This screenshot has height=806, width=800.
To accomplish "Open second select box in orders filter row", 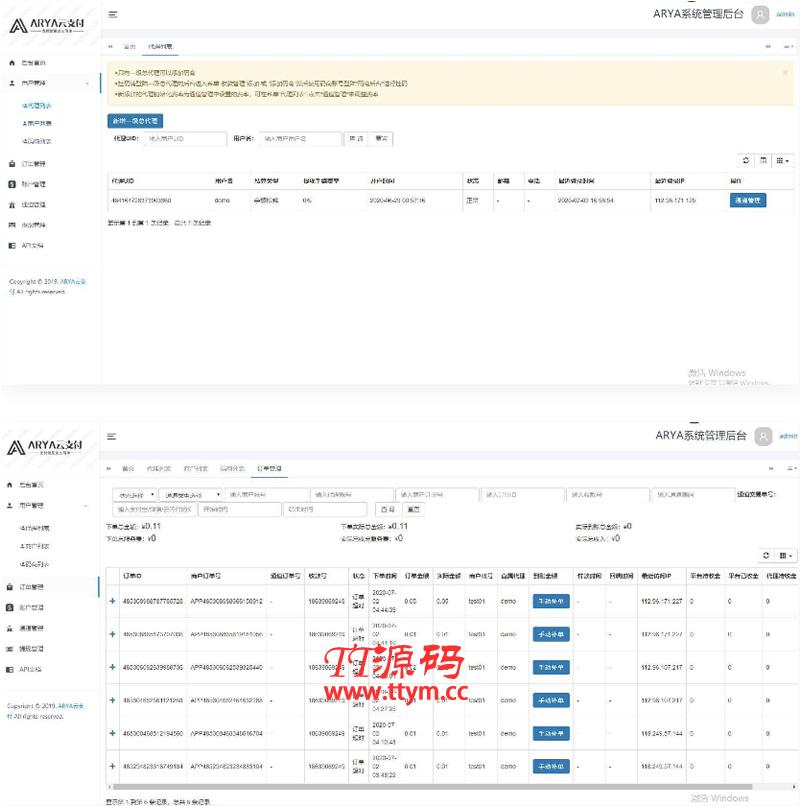I will pos(191,495).
